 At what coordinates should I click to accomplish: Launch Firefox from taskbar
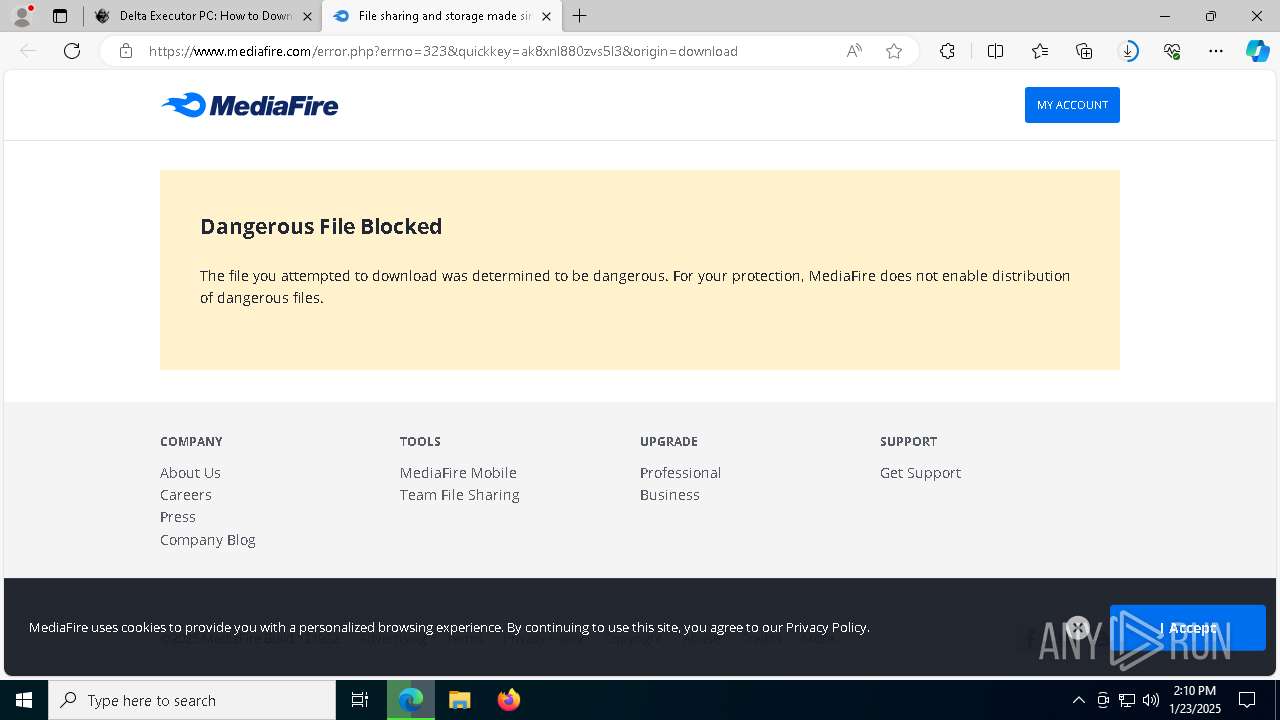click(508, 700)
